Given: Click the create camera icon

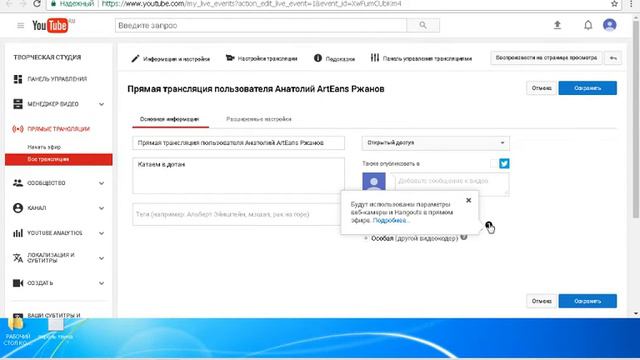Looking at the screenshot, I should 18,283.
